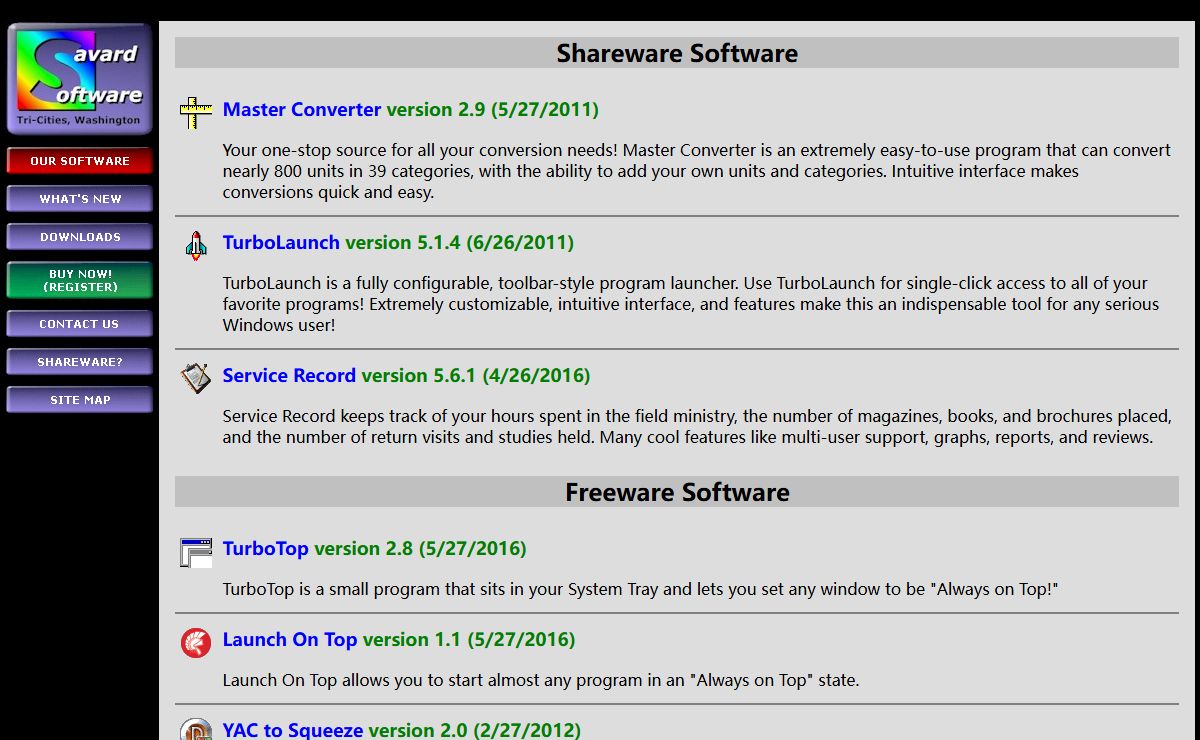Open the Shareware? info page
The height and width of the screenshot is (740, 1200).
pyautogui.click(x=80, y=362)
